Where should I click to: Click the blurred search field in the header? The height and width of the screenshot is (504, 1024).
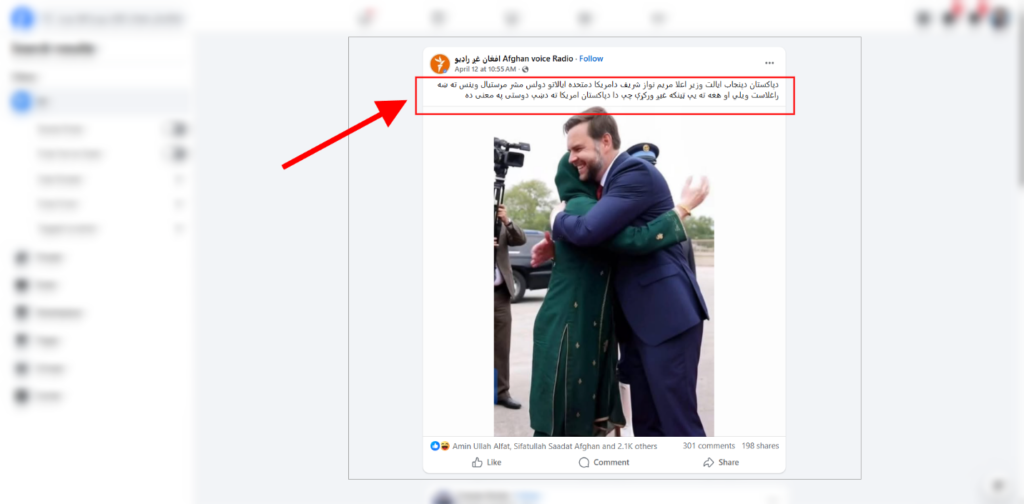click(112, 19)
